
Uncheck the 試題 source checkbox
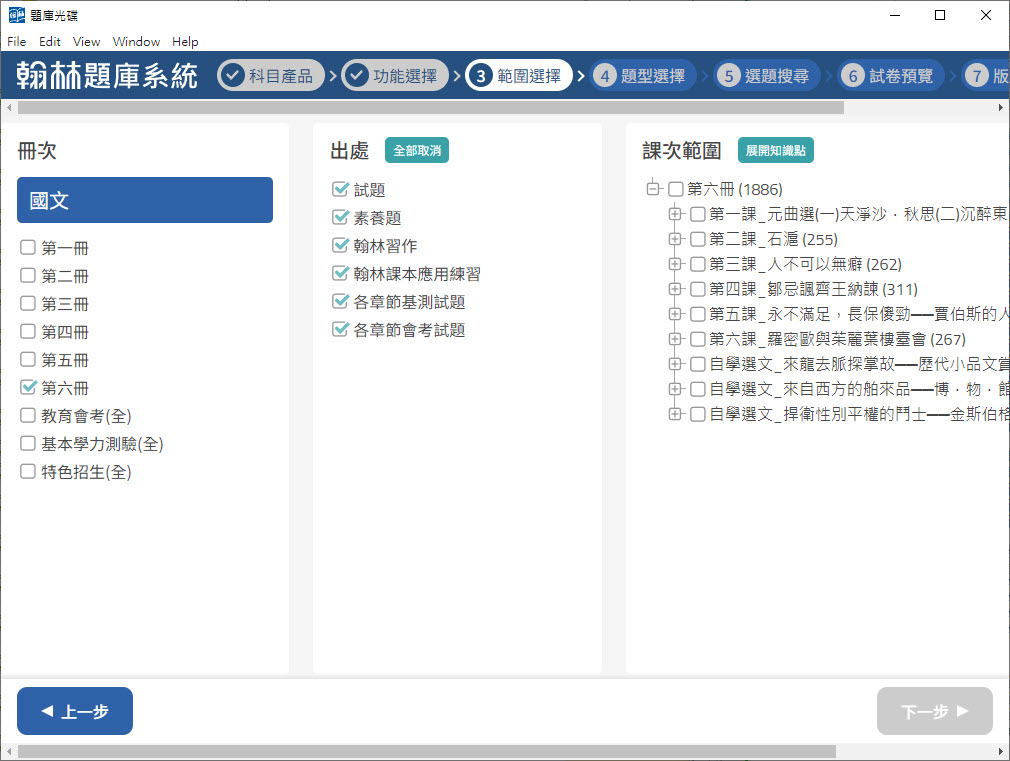click(x=340, y=189)
